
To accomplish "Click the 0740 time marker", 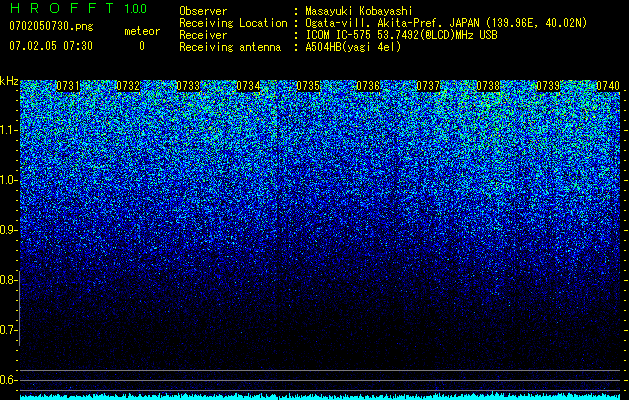I will 608,86.
